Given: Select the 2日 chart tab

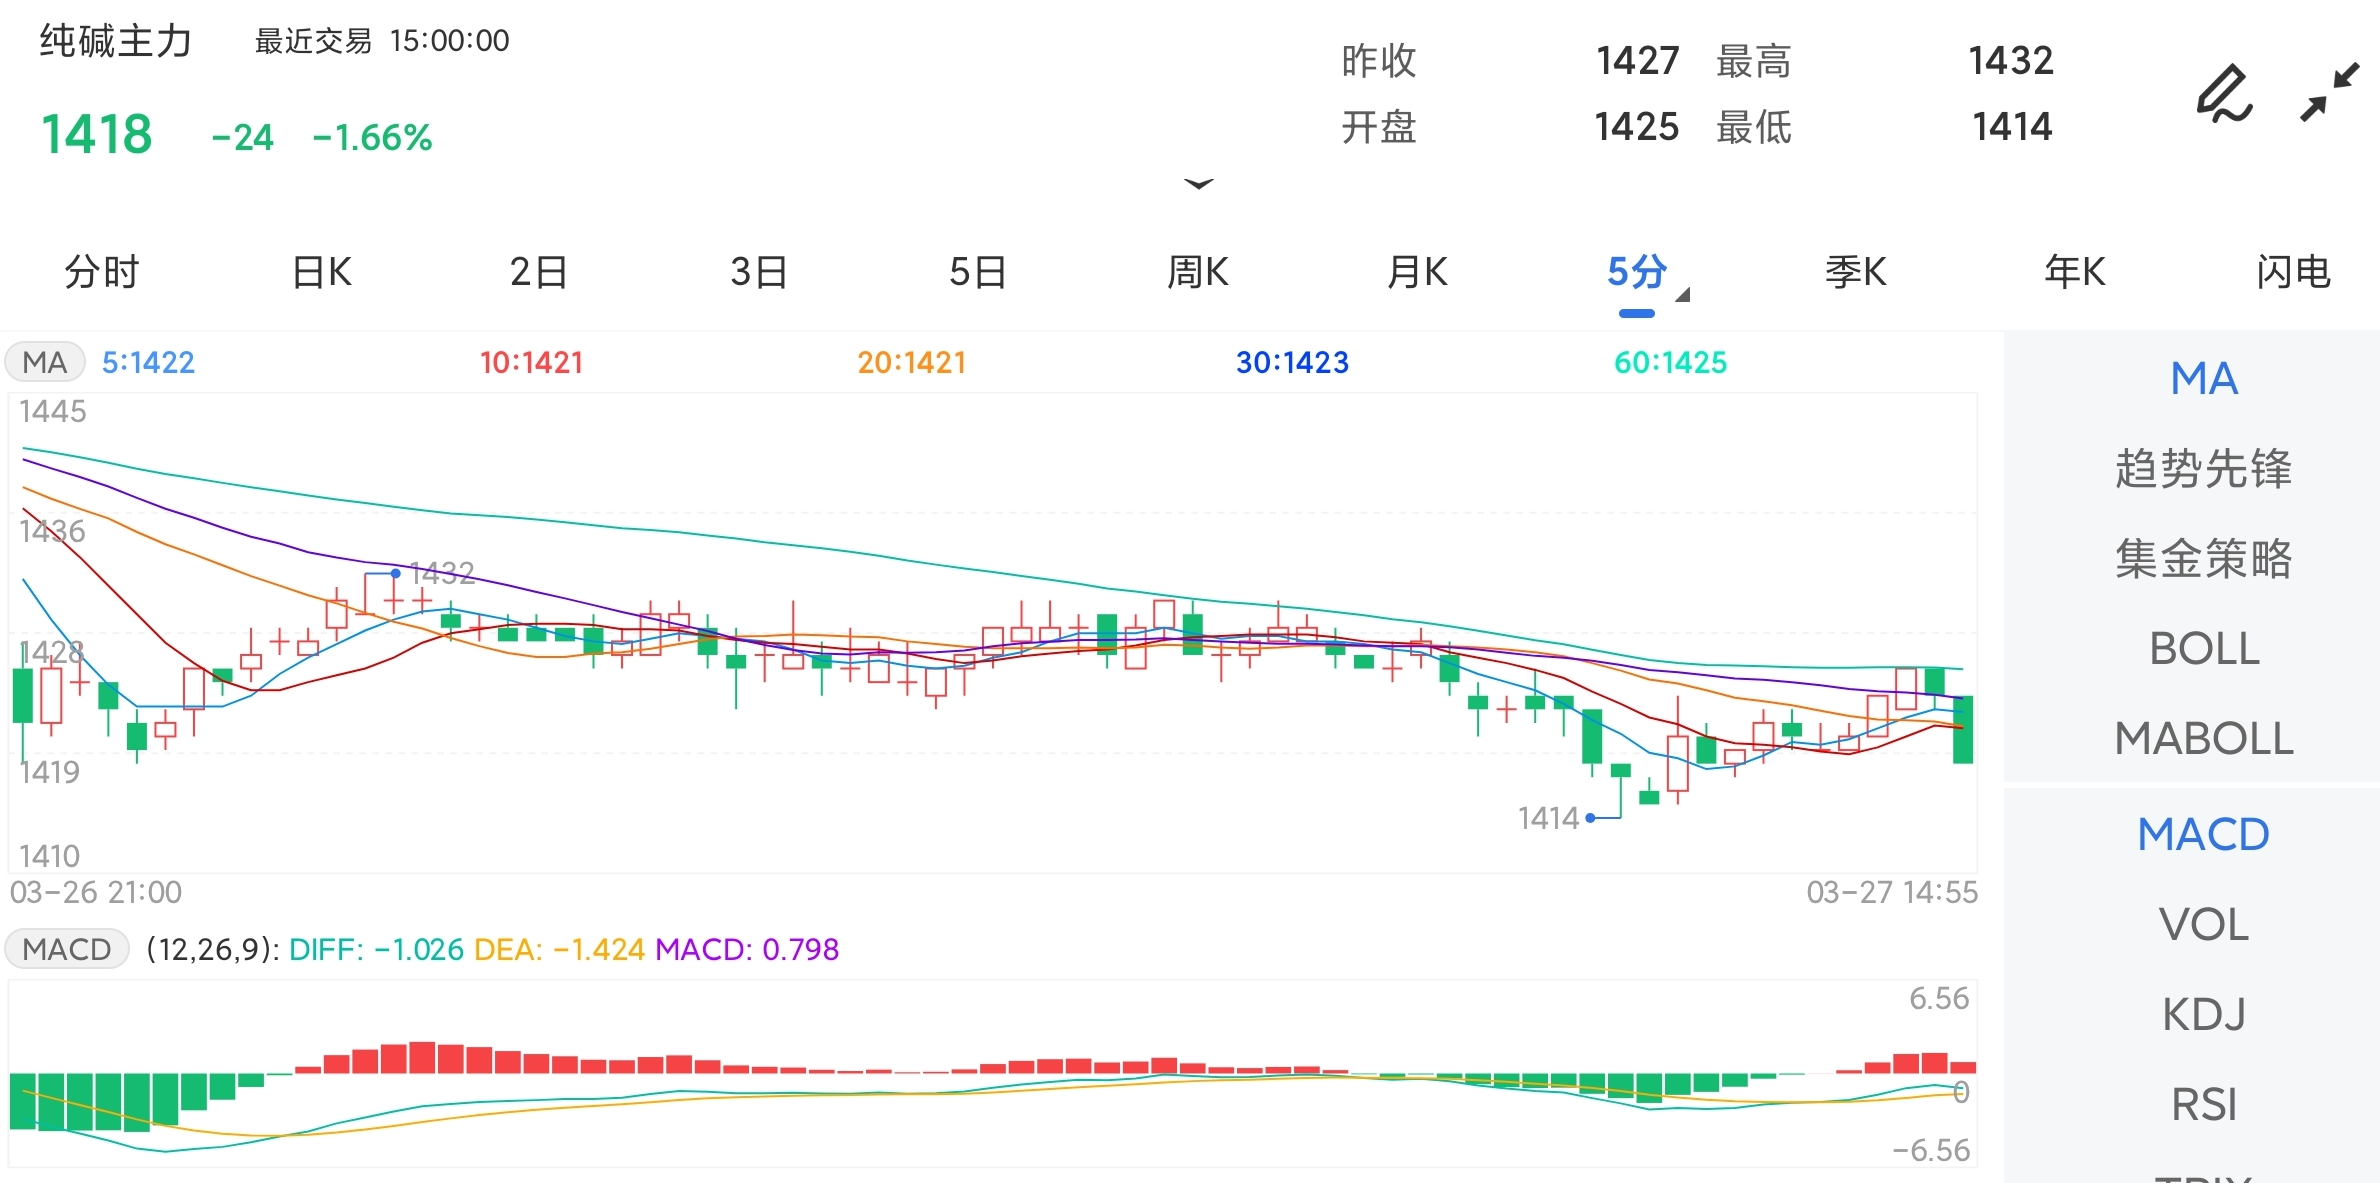Looking at the screenshot, I should pos(539,272).
